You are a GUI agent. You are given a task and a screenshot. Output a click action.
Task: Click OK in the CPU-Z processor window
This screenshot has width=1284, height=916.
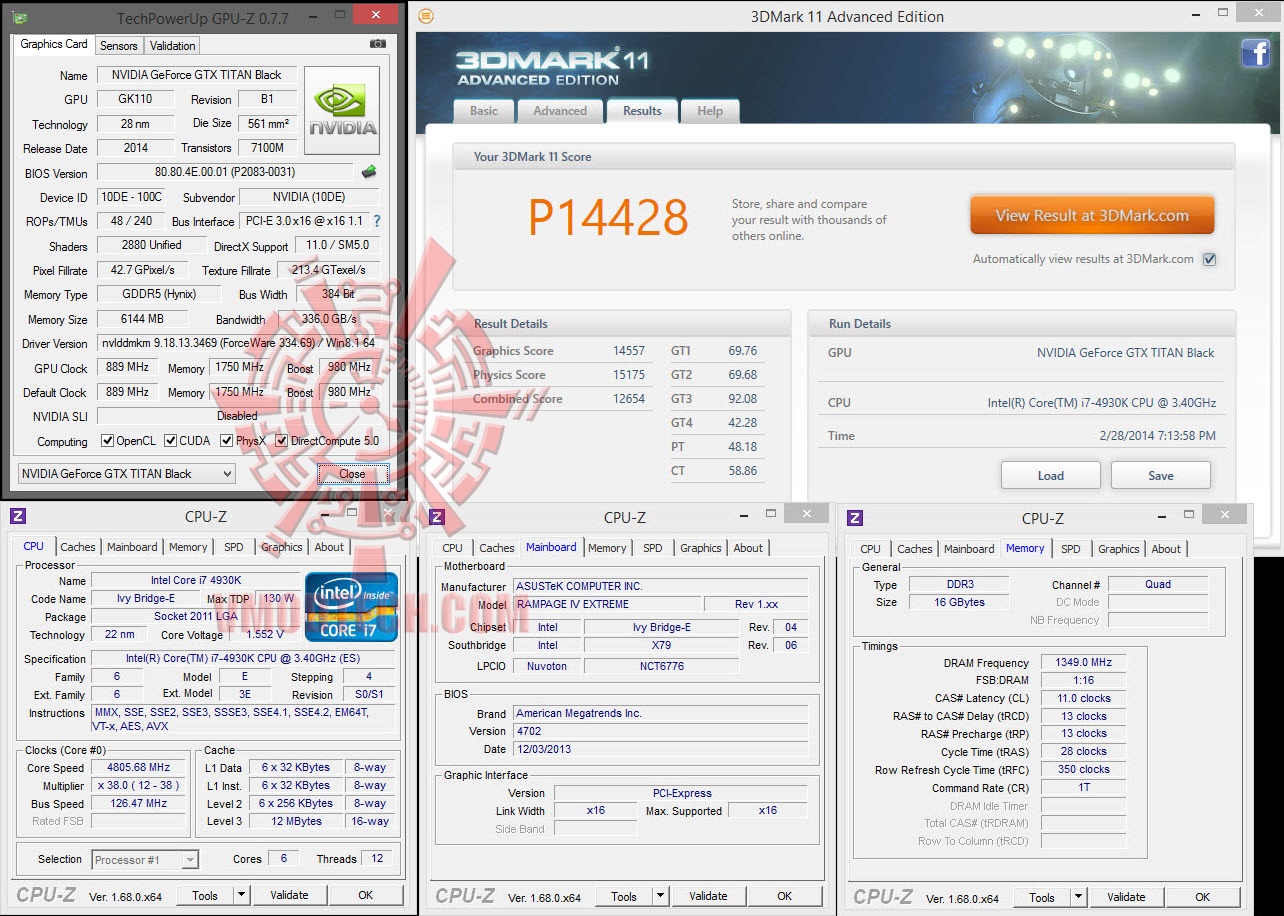coord(366,895)
